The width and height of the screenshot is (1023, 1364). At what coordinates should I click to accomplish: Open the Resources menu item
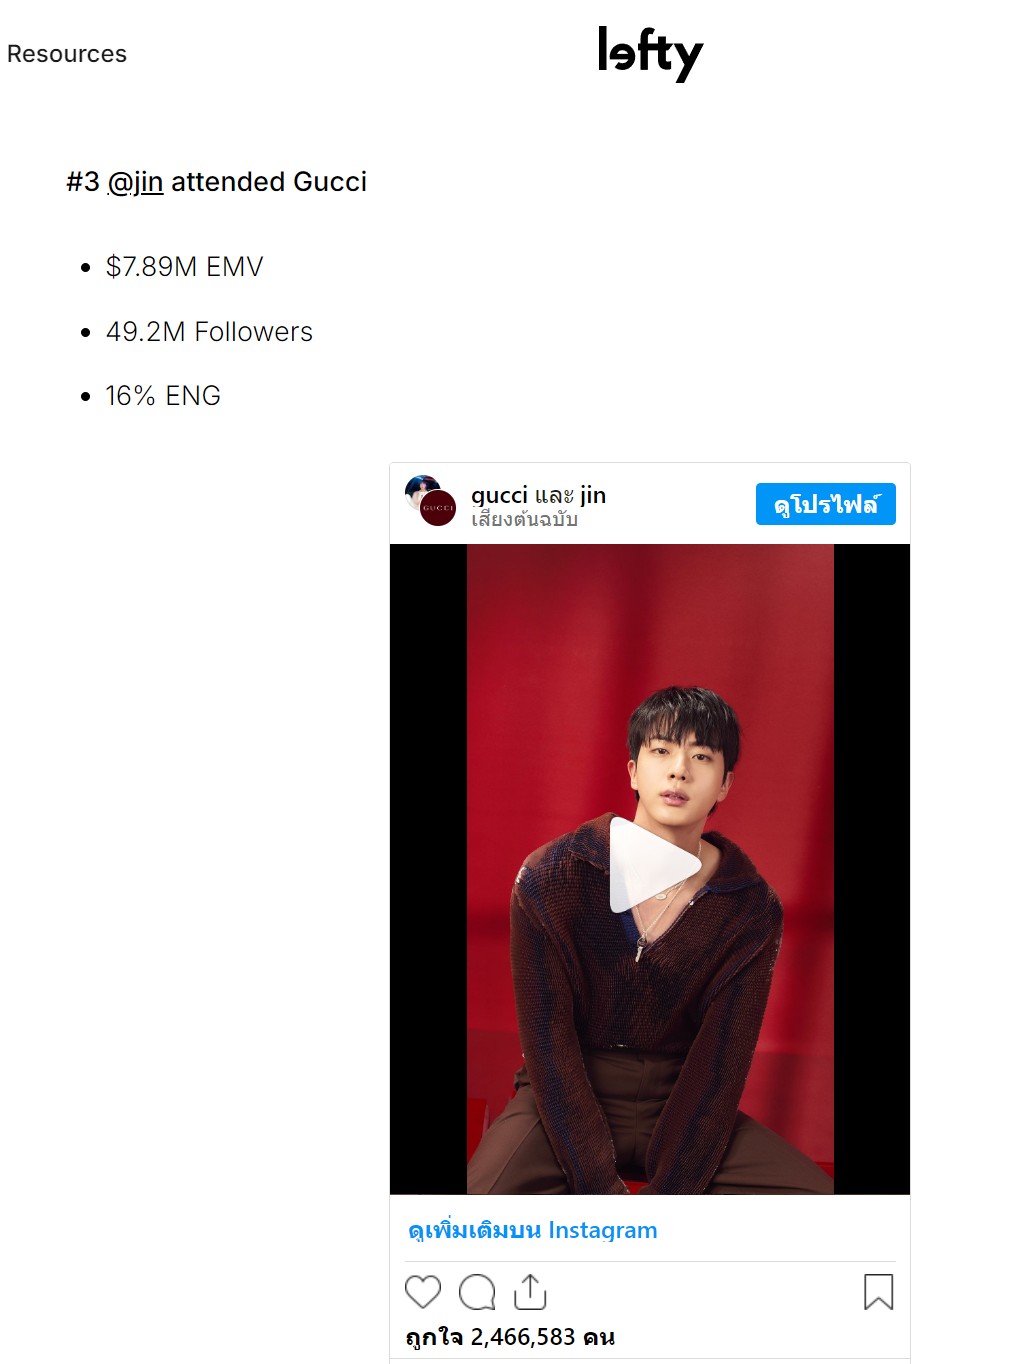point(67,54)
